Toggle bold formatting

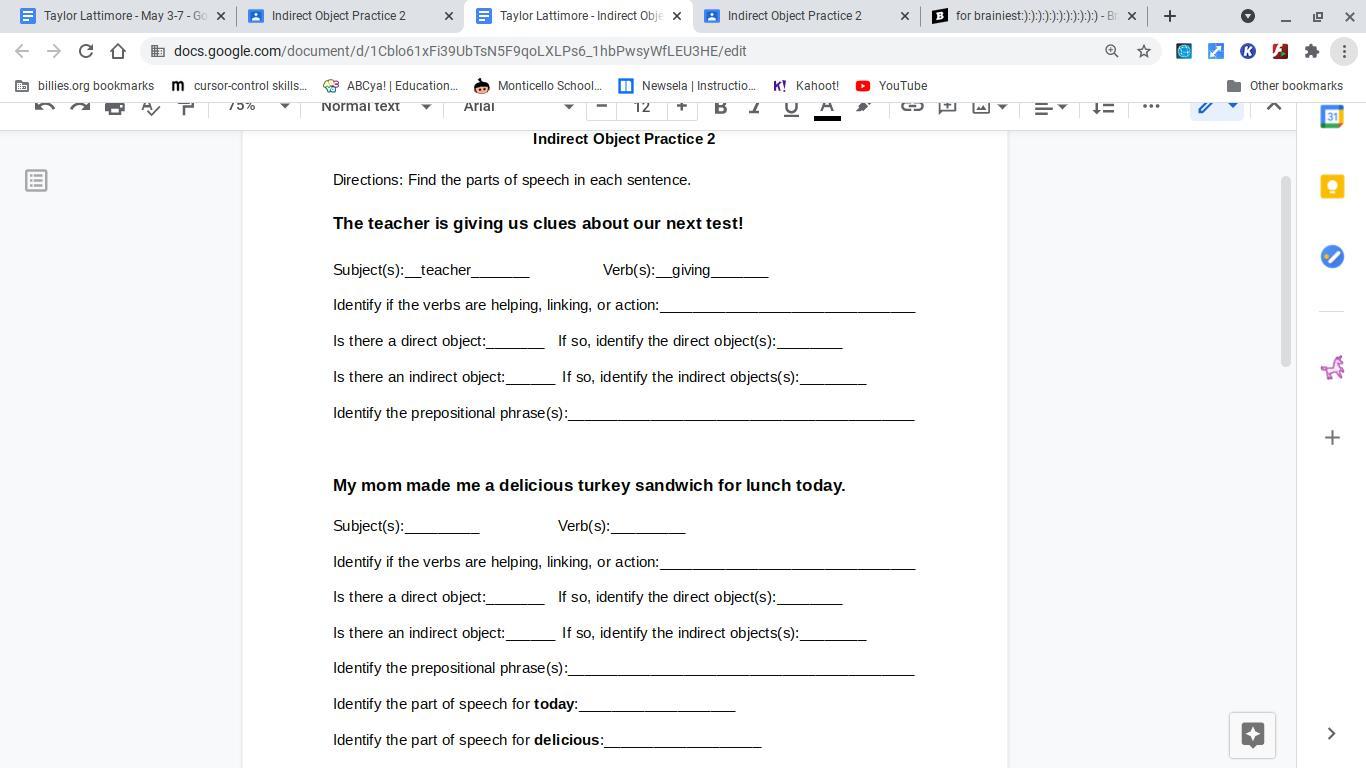pos(720,106)
